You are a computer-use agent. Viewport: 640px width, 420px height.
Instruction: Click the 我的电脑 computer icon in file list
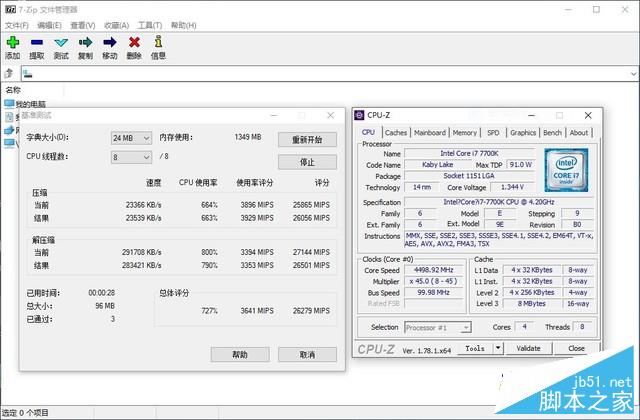point(9,104)
